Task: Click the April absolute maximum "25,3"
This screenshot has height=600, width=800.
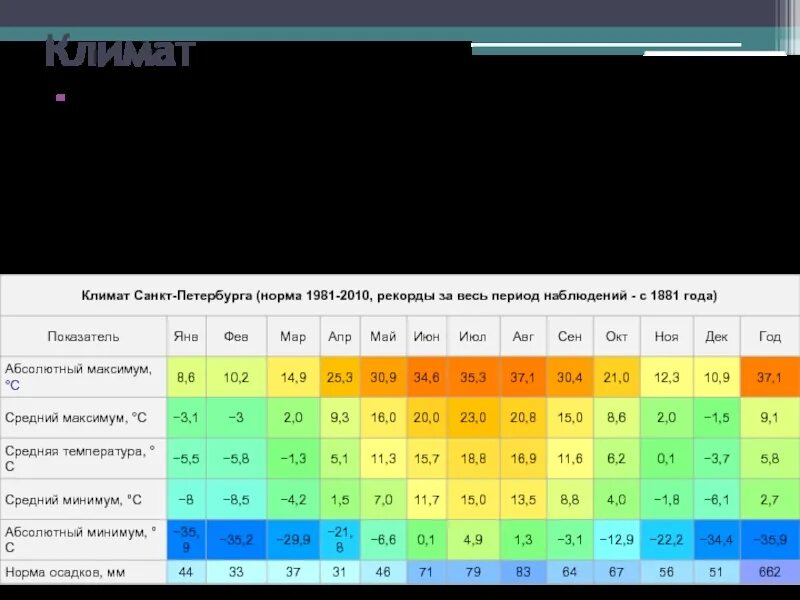Action: 340,378
